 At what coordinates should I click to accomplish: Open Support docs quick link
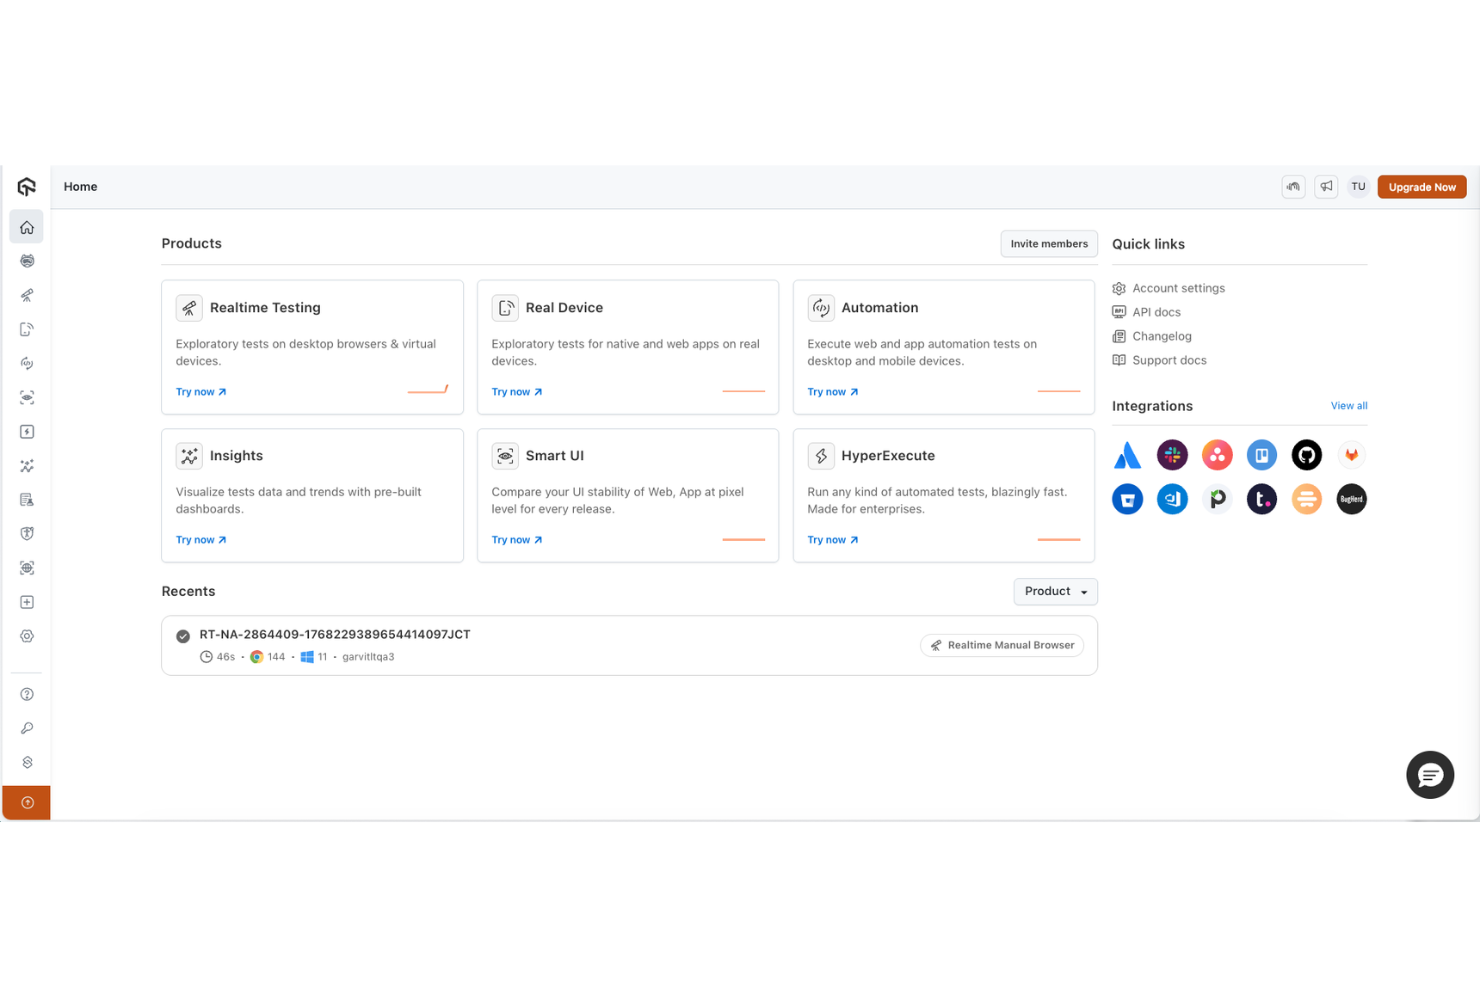1159,360
